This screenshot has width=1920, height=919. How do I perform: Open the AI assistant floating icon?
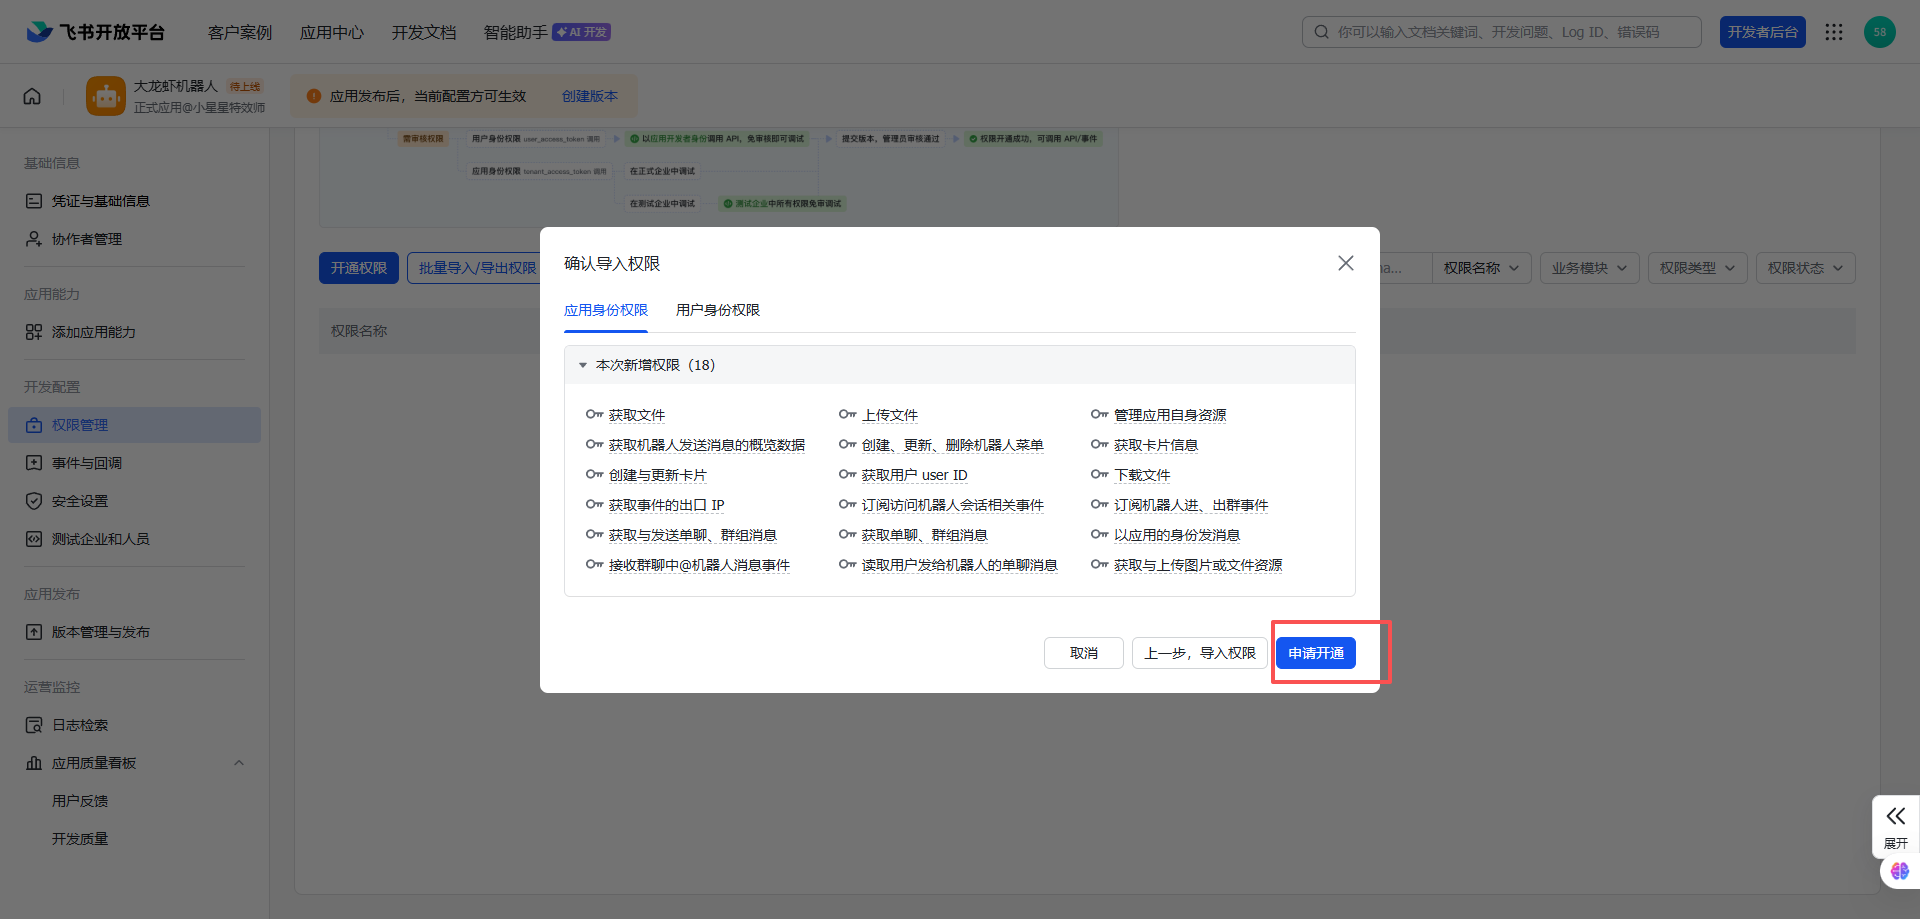point(1899,871)
